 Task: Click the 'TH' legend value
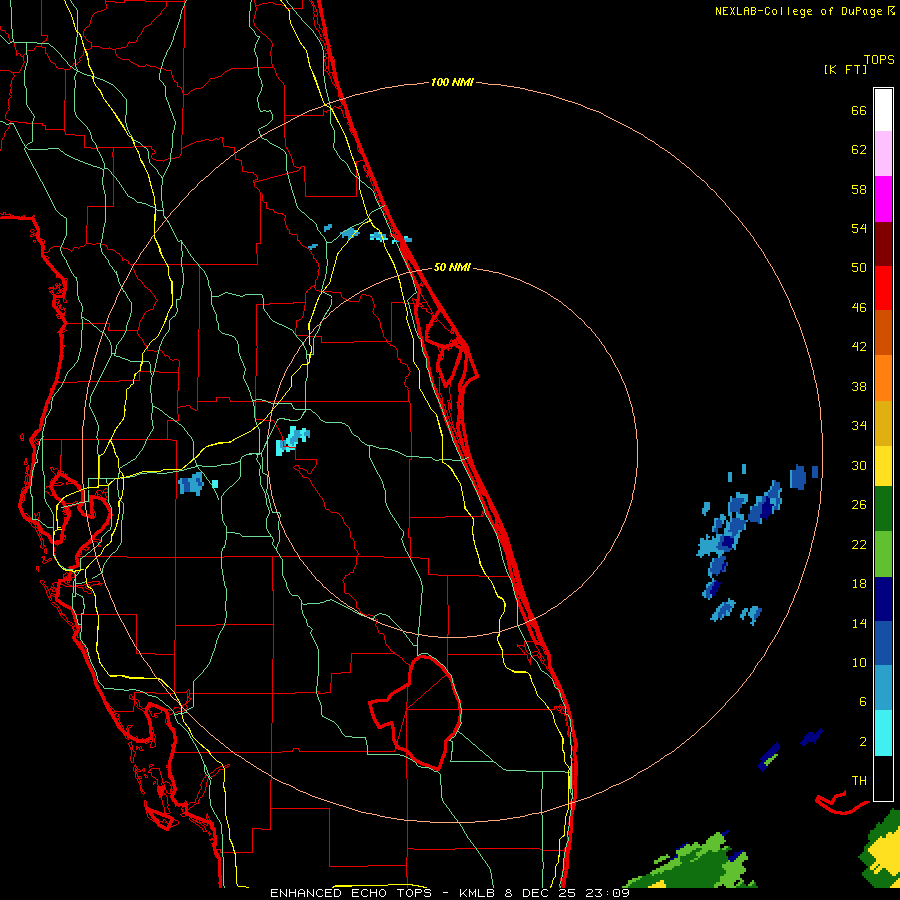(x=859, y=781)
